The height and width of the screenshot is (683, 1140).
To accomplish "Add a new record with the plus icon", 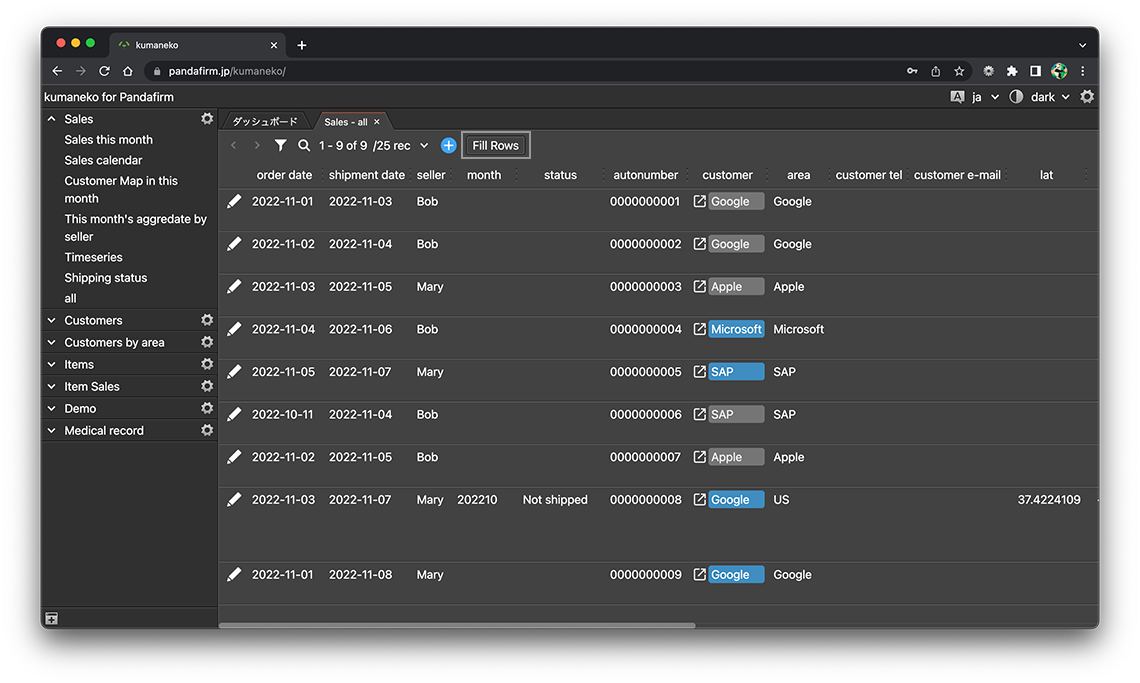I will (x=448, y=146).
